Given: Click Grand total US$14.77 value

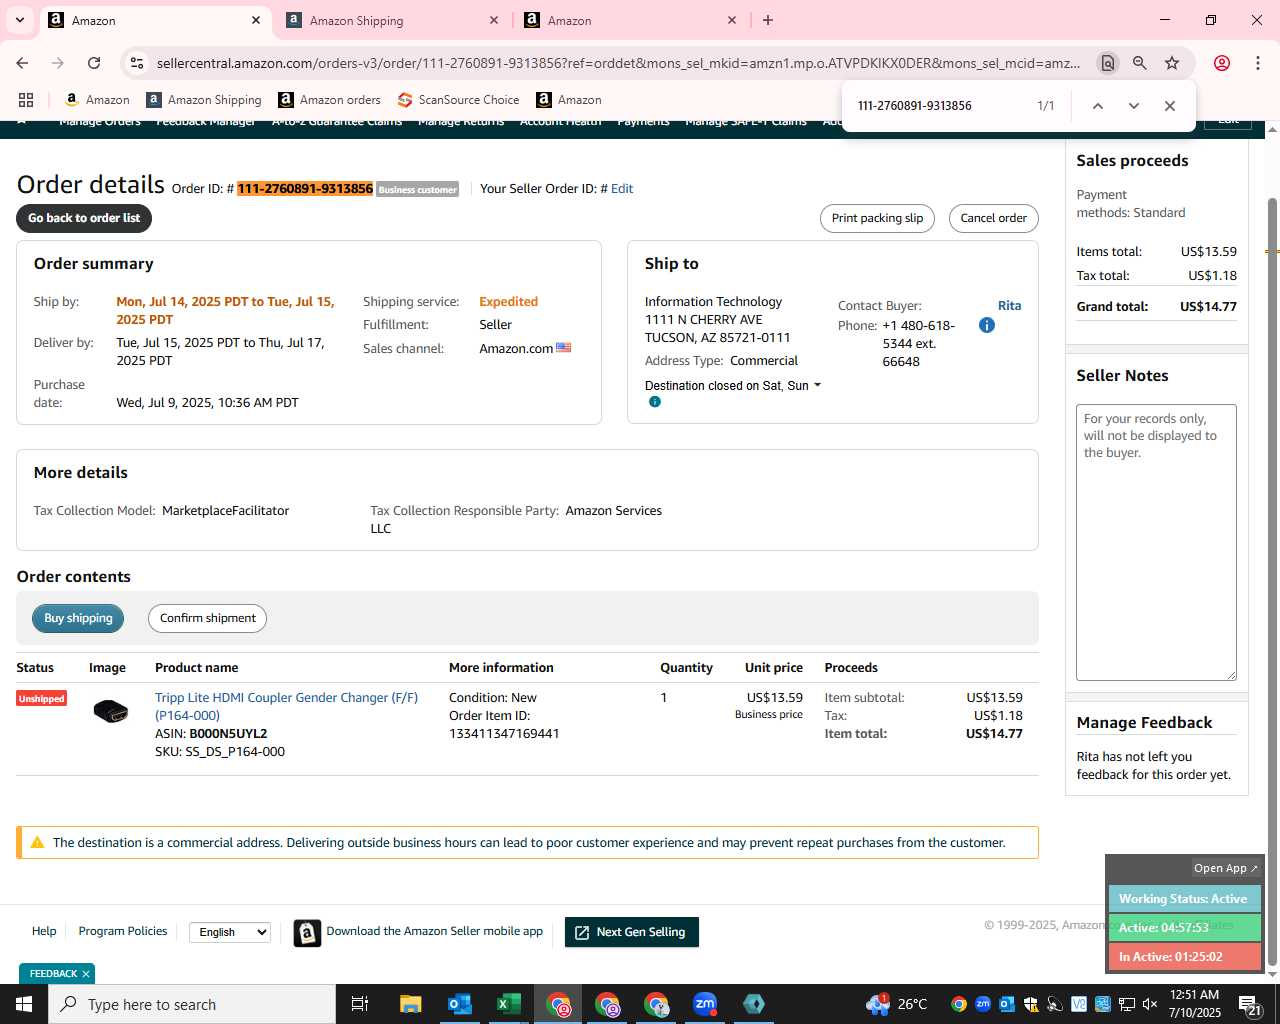Looking at the screenshot, I should click(1208, 307).
